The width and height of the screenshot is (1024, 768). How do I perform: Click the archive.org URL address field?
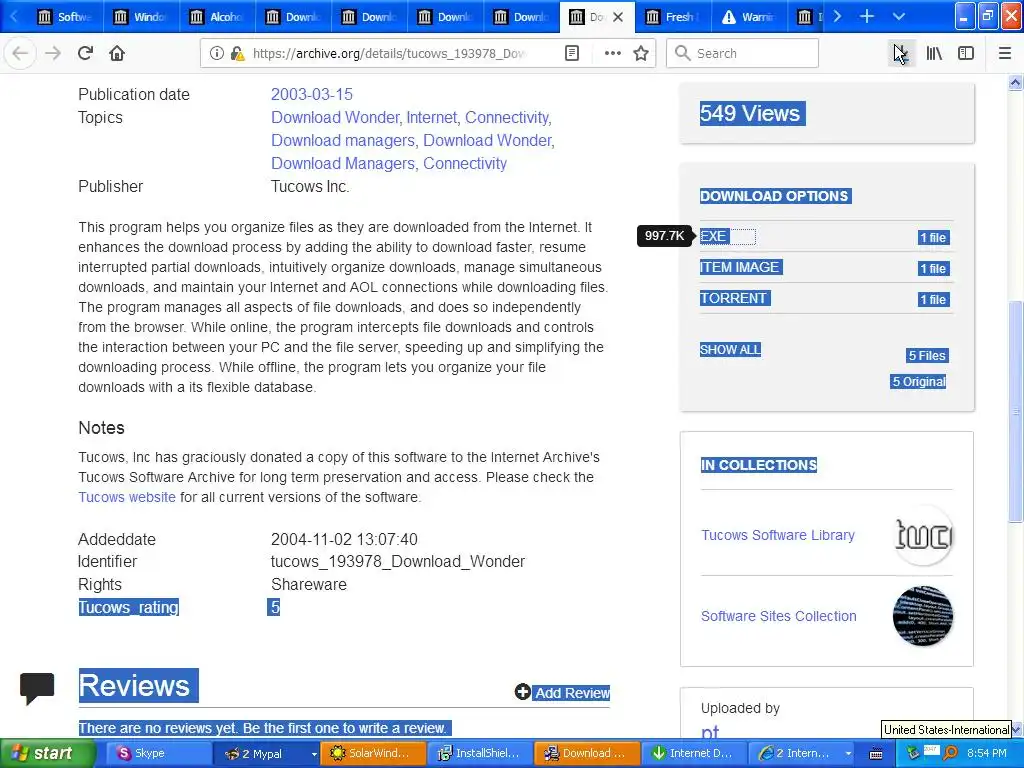tap(389, 53)
